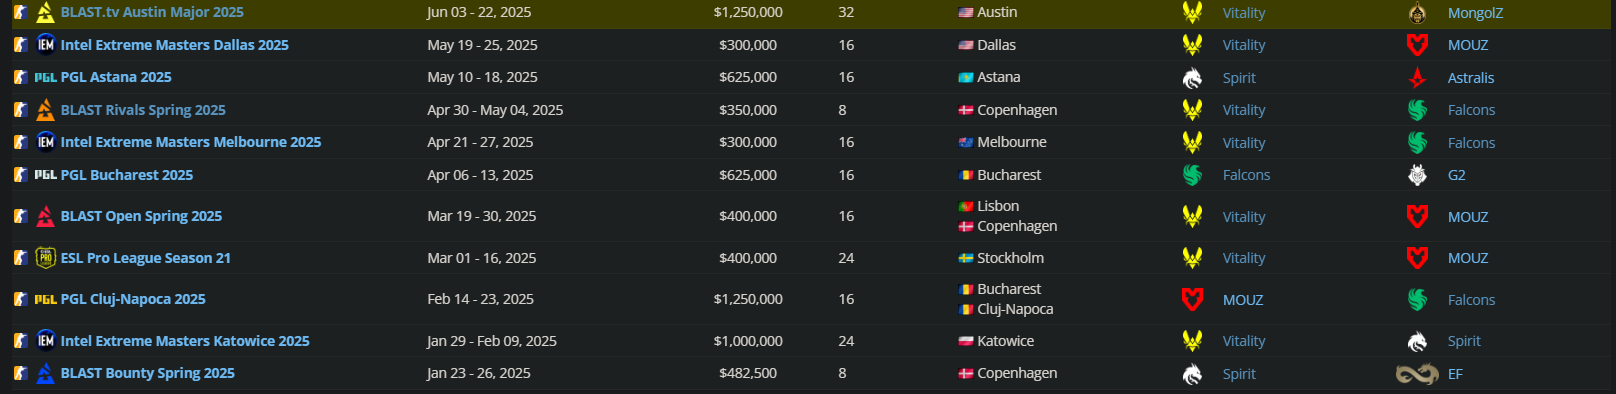Click Falcons logo in PGL Bucharest winner column
The width and height of the screenshot is (1616, 394).
click(1192, 175)
